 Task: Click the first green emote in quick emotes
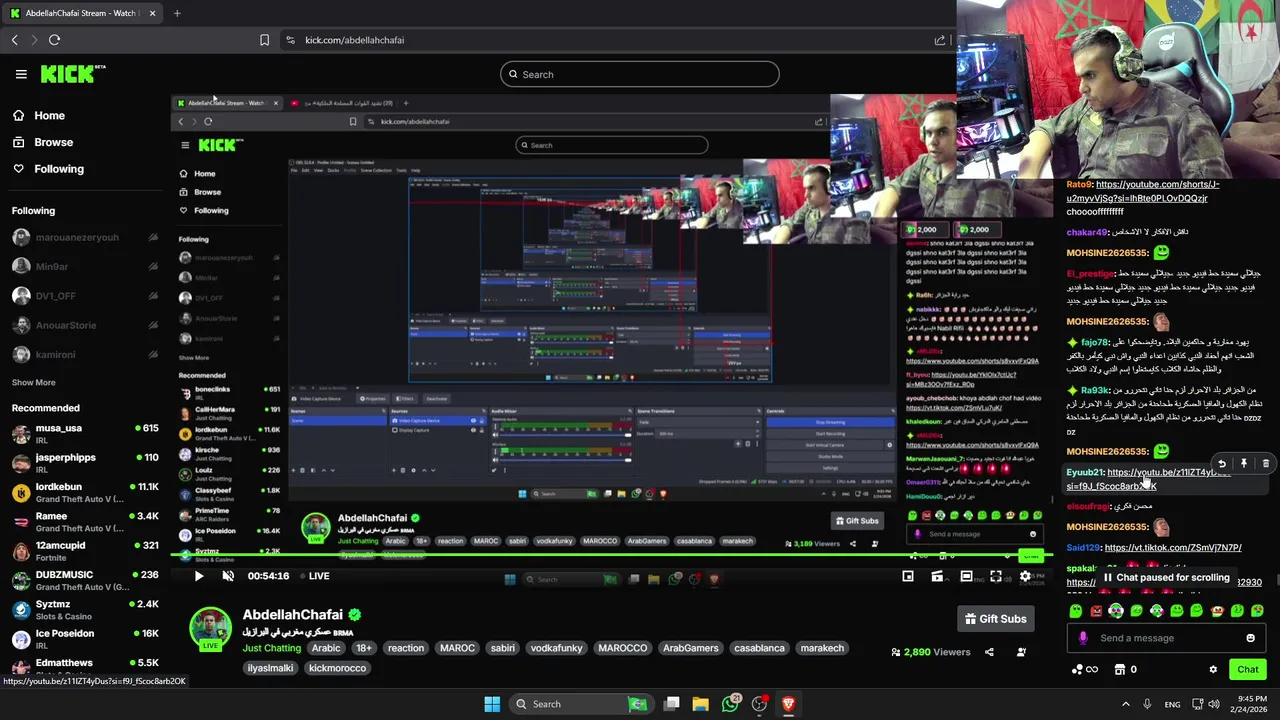tap(1076, 611)
